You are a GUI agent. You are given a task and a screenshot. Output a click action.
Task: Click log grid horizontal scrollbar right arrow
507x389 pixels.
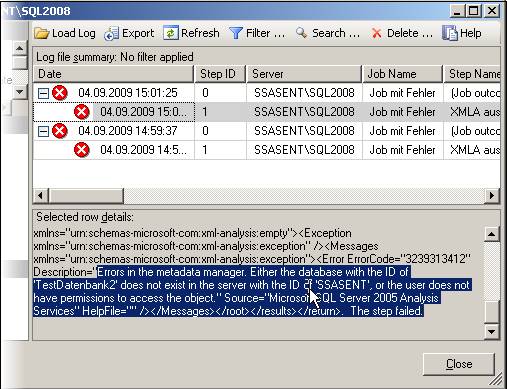coord(492,195)
